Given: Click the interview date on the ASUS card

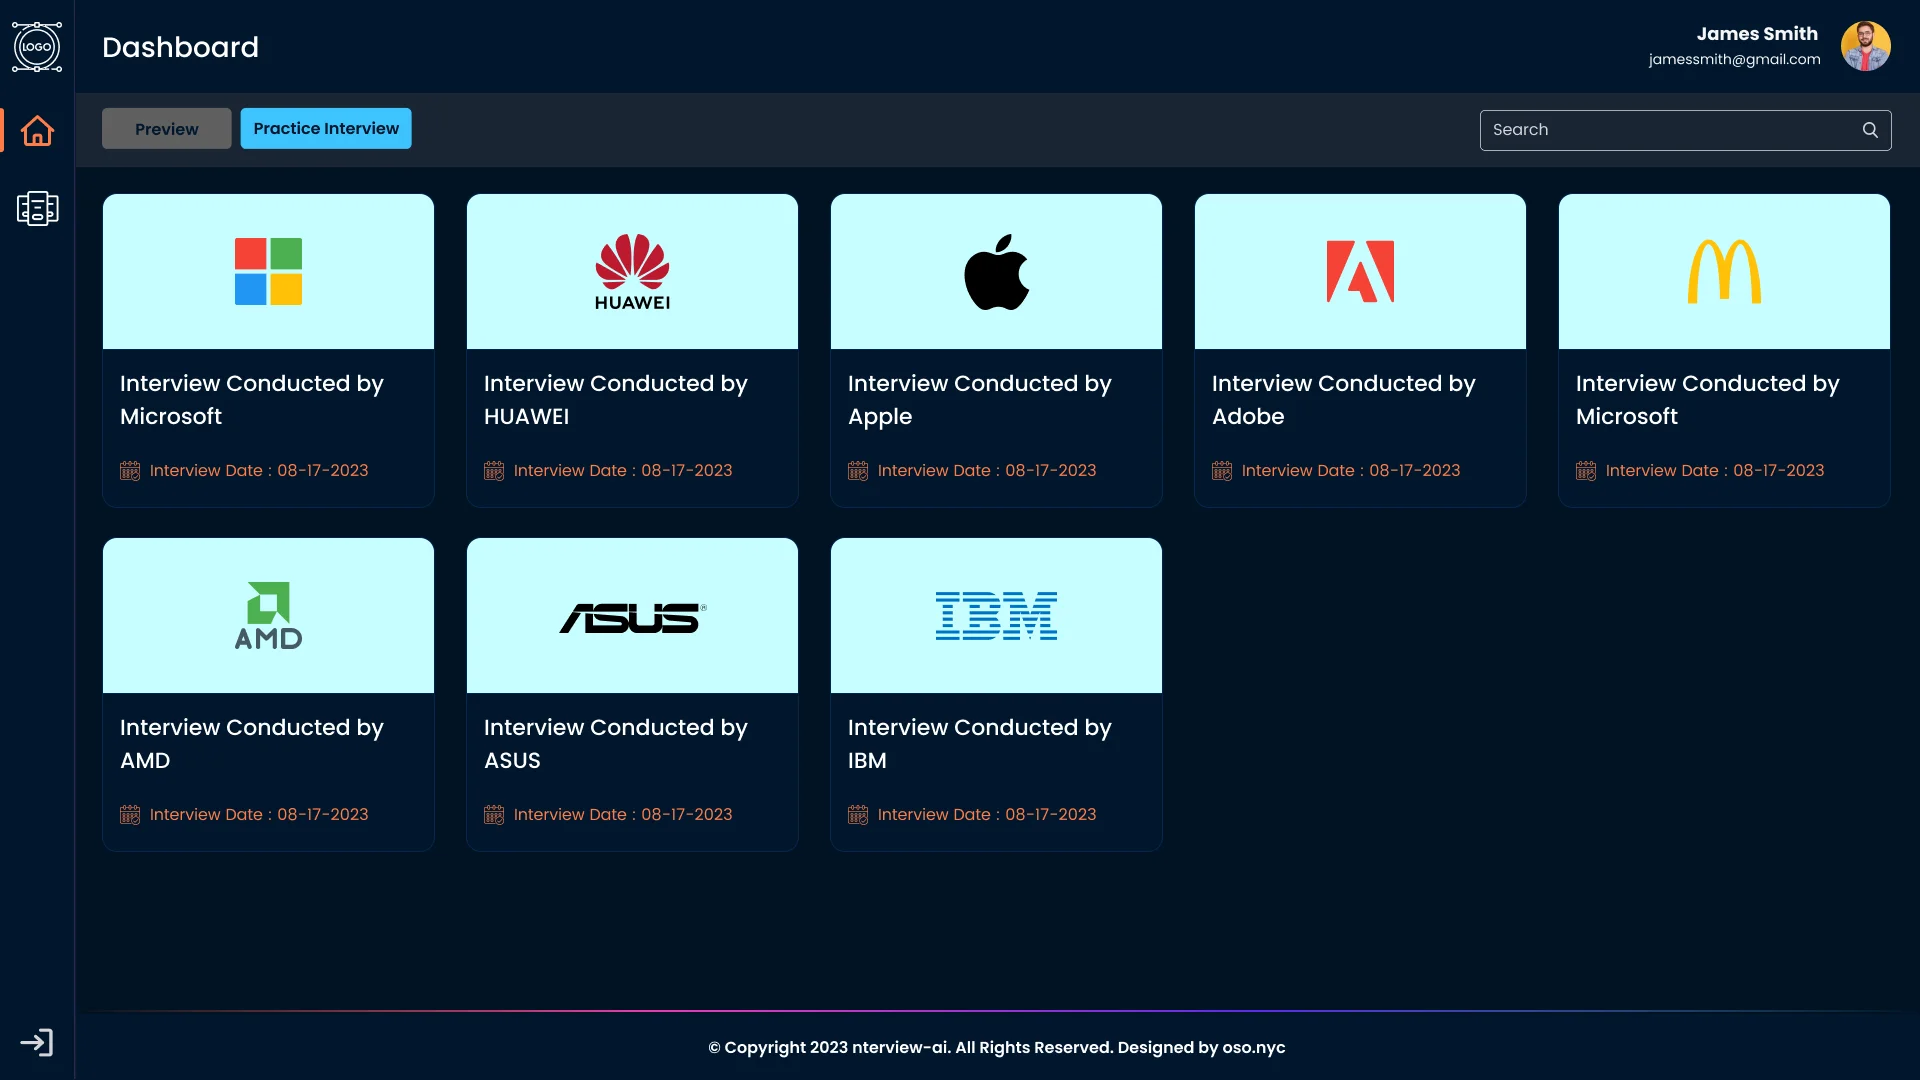Looking at the screenshot, I should [x=623, y=815].
